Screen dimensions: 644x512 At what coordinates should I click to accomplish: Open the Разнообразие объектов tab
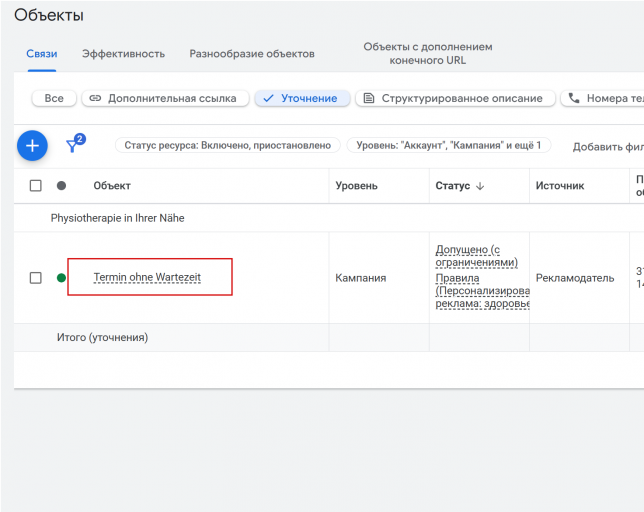252,54
